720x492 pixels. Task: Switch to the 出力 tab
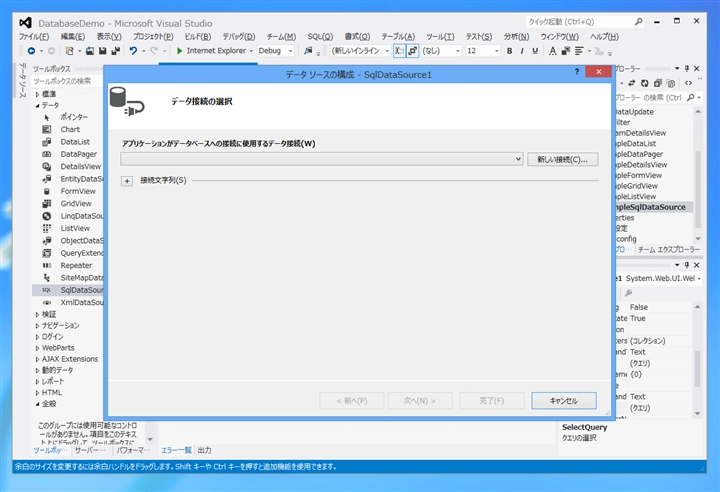[204, 450]
